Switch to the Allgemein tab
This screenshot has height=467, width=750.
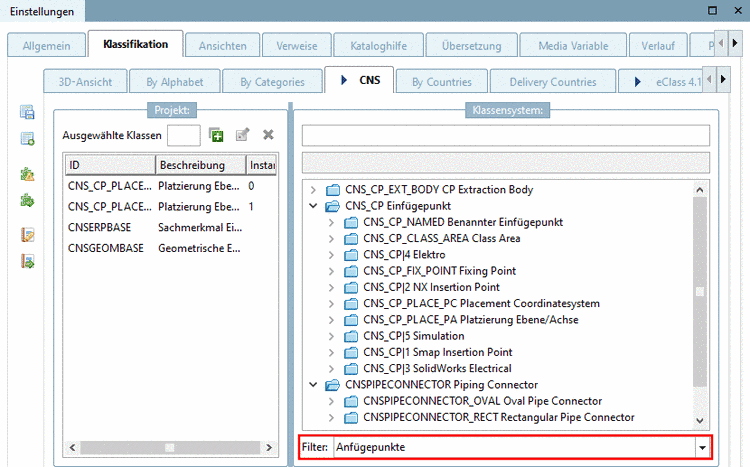46,46
